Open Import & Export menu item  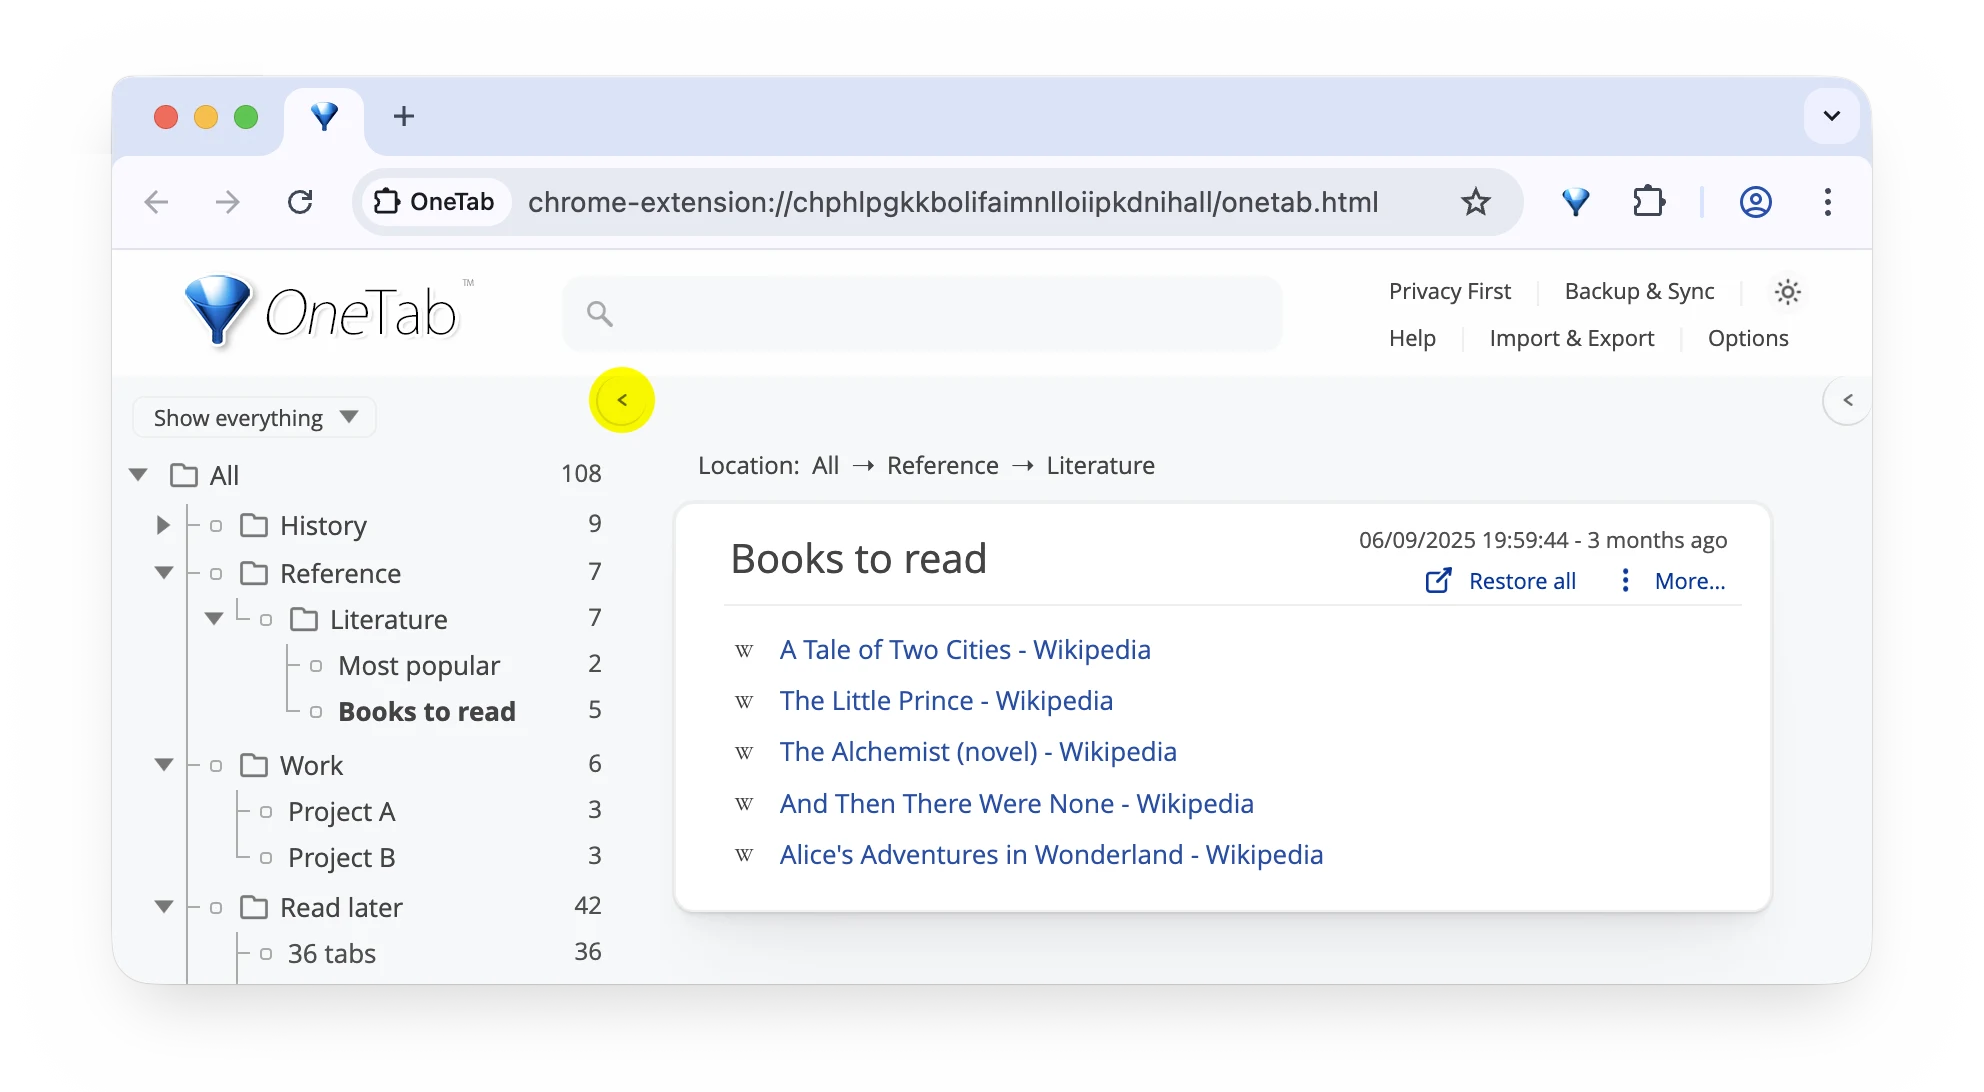[1571, 338]
